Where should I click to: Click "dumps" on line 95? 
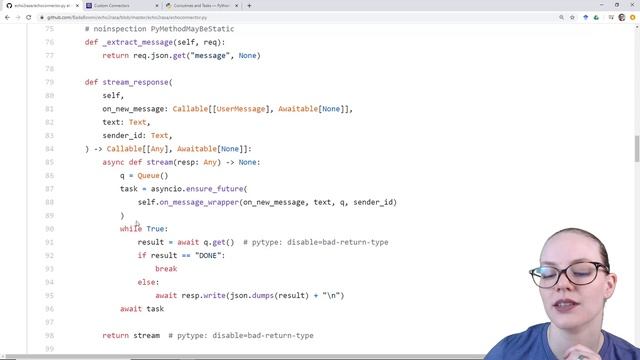262,296
